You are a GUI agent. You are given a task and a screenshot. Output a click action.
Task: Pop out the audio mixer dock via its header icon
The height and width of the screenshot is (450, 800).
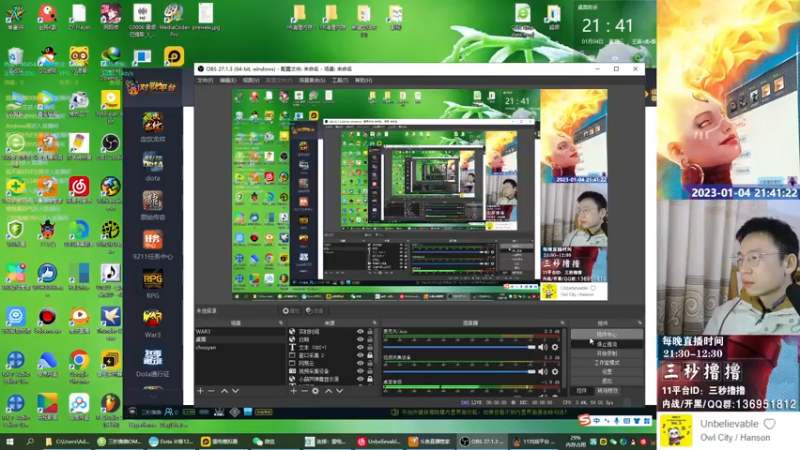pyautogui.click(x=563, y=323)
